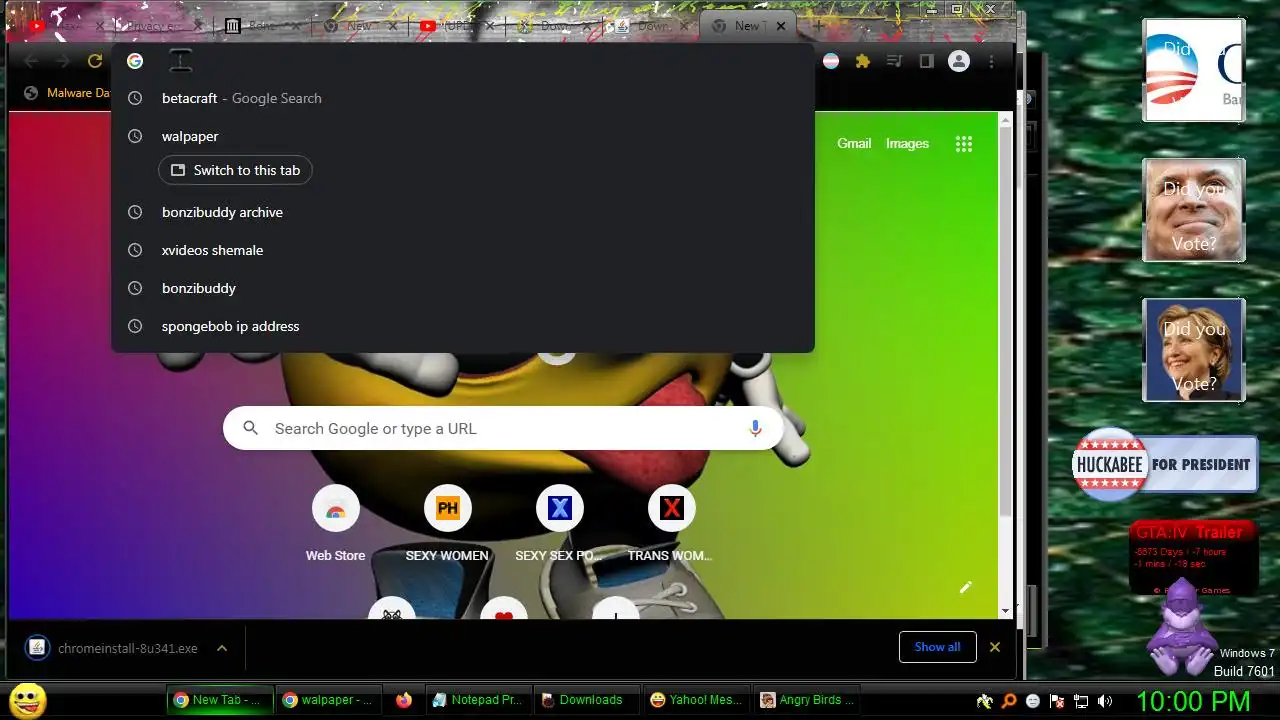Click the 10:00 PM taskbar clock
This screenshot has width=1280, height=720.
pyautogui.click(x=1192, y=700)
